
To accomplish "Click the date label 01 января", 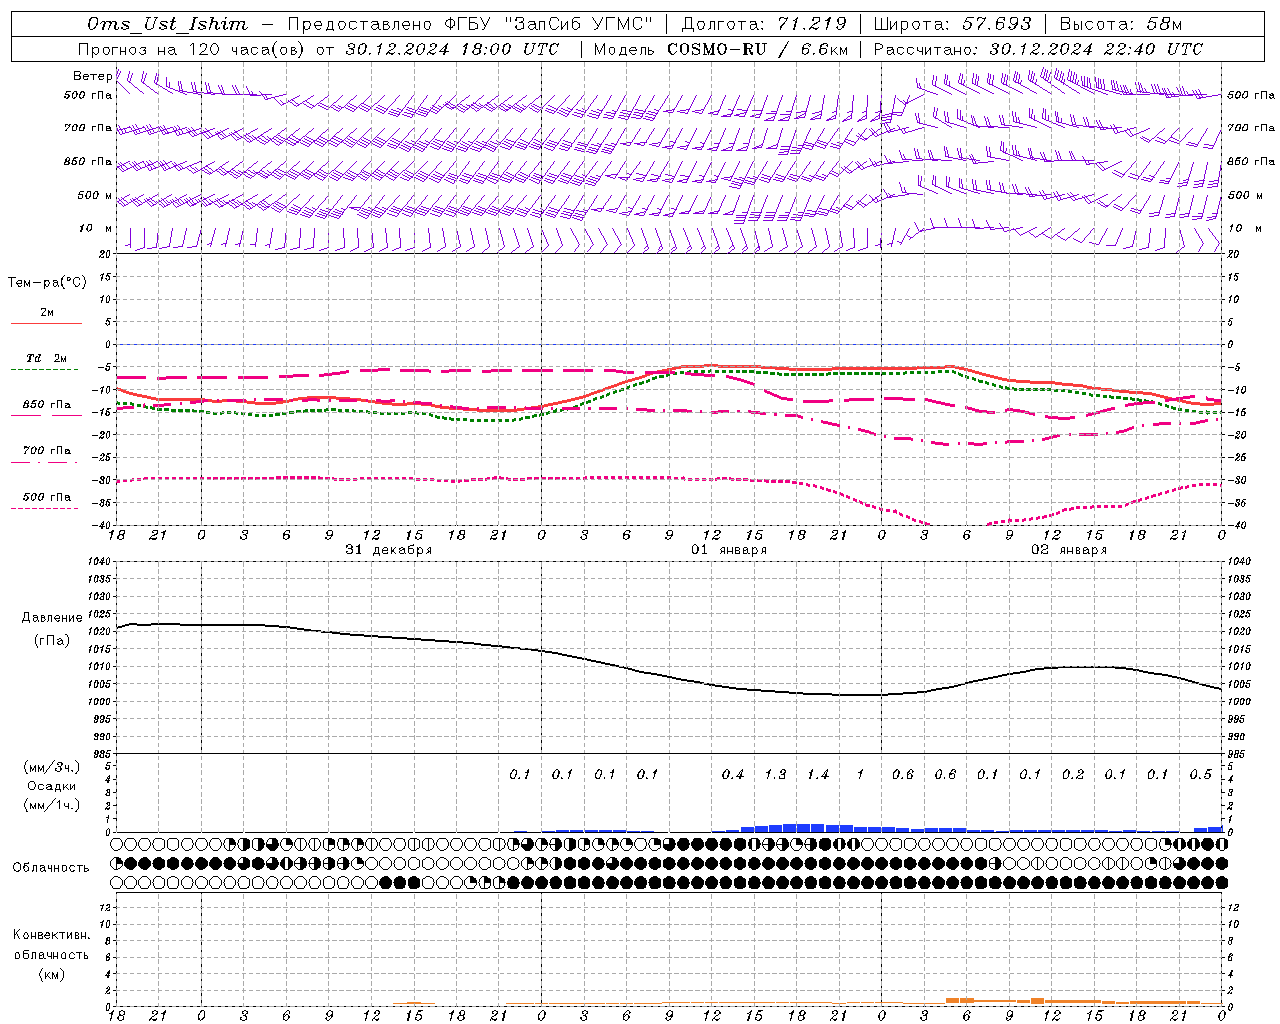I will click(x=729, y=550).
